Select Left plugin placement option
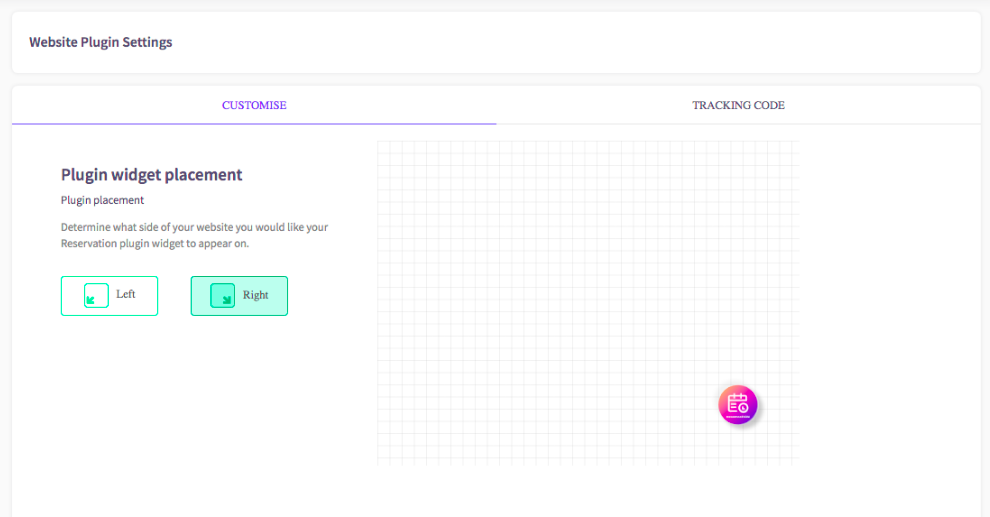Image resolution: width=990 pixels, height=517 pixels. (109, 295)
